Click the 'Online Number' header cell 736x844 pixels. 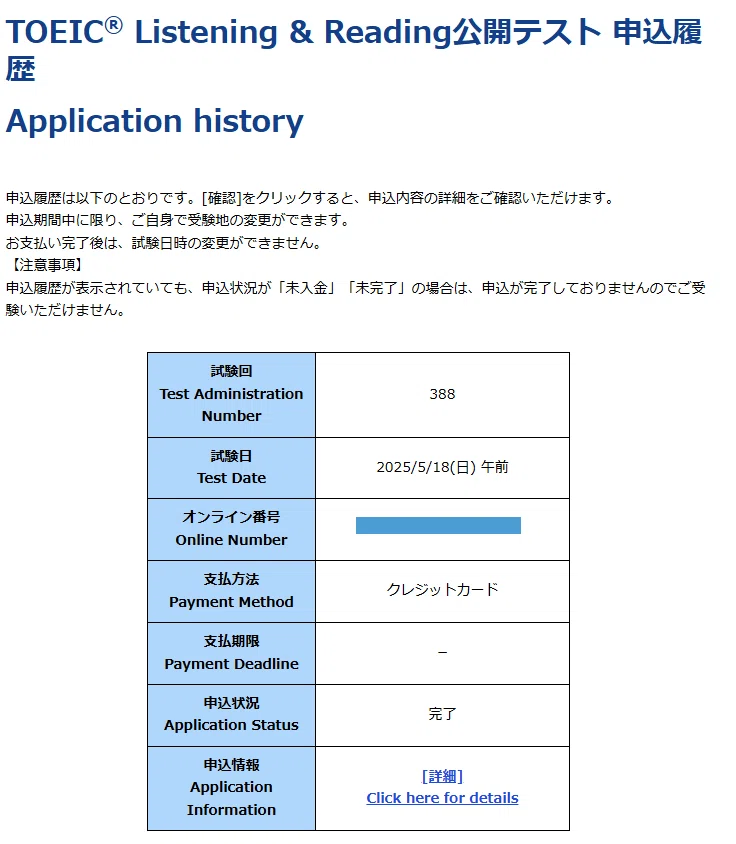(x=232, y=529)
